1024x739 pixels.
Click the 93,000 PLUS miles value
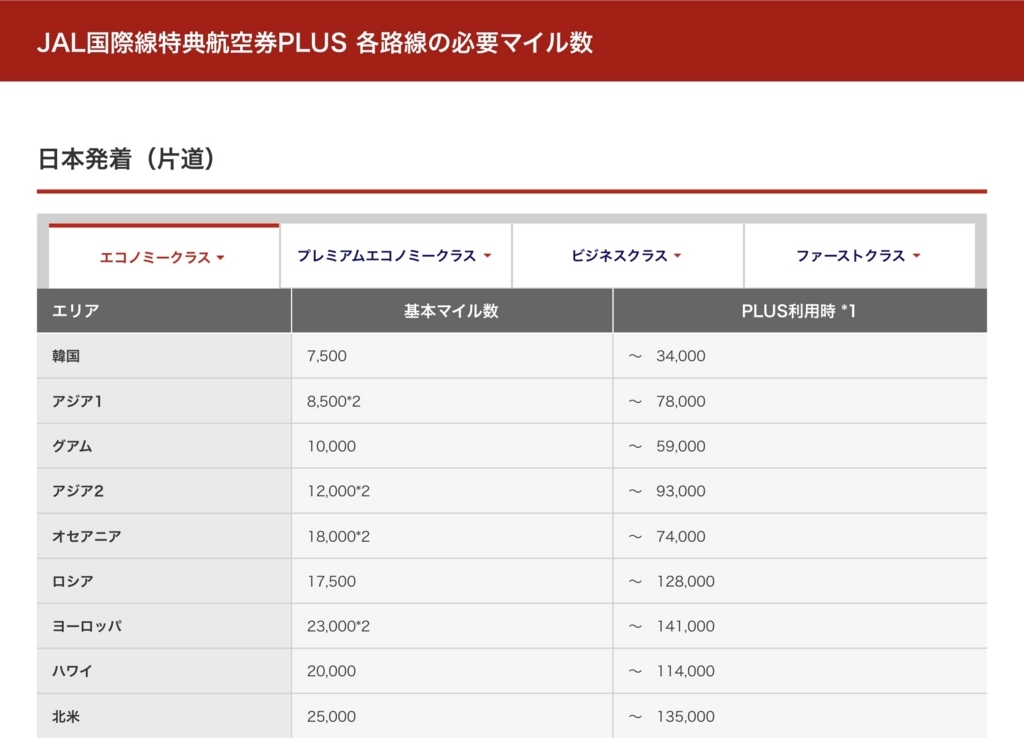[x=680, y=491]
